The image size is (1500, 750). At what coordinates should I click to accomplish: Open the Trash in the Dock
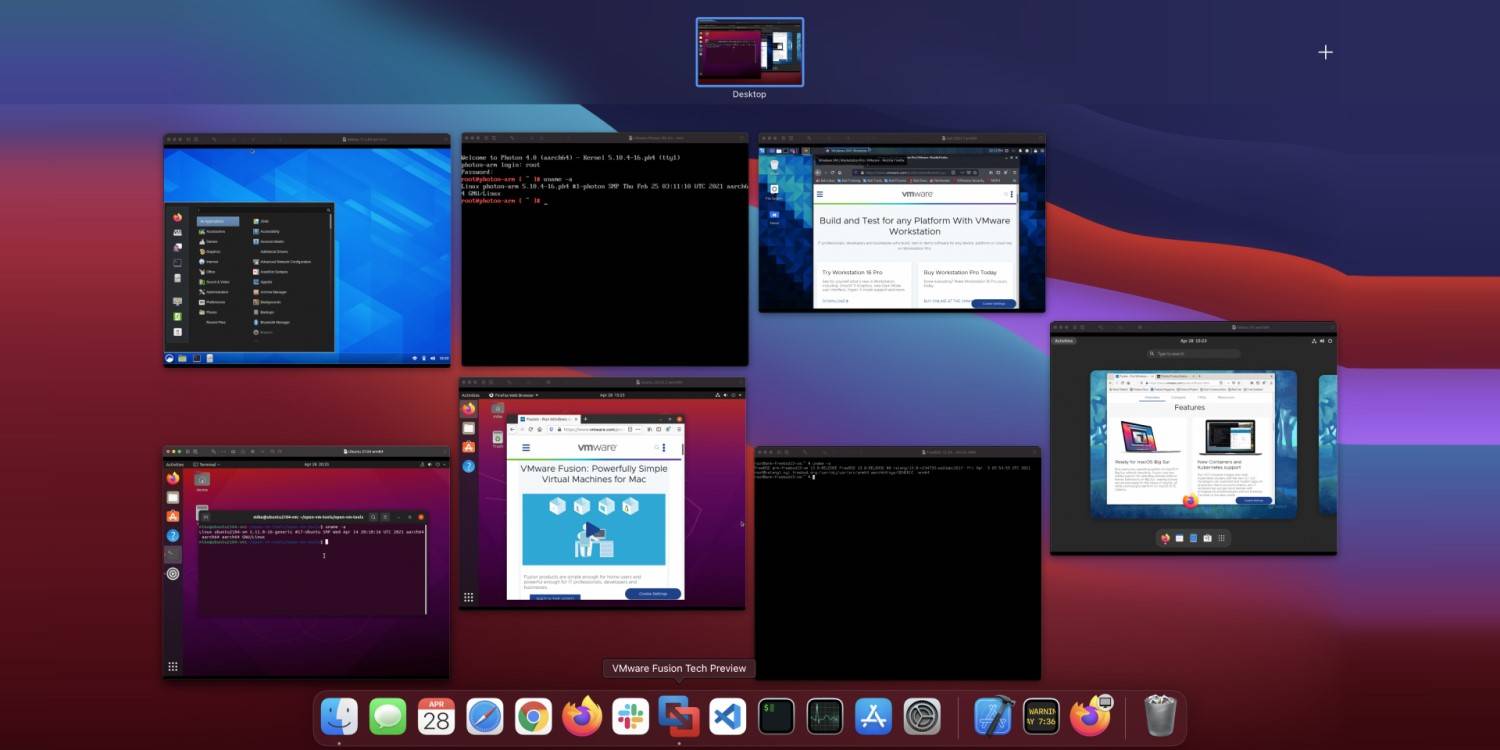pyautogui.click(x=1160, y=716)
